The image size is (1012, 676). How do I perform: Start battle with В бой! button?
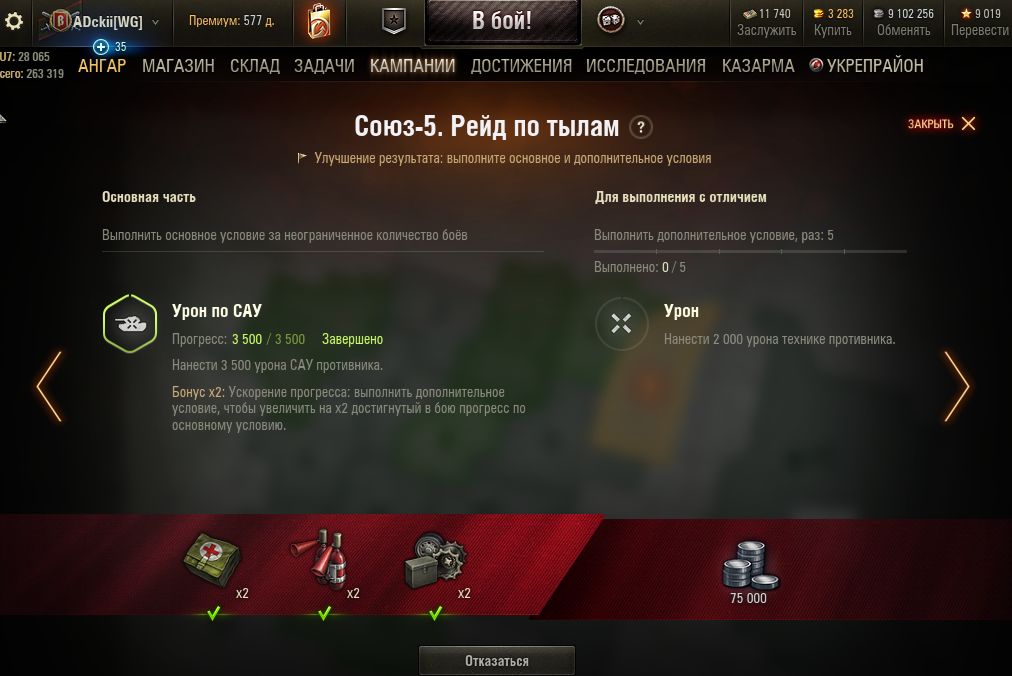502,21
